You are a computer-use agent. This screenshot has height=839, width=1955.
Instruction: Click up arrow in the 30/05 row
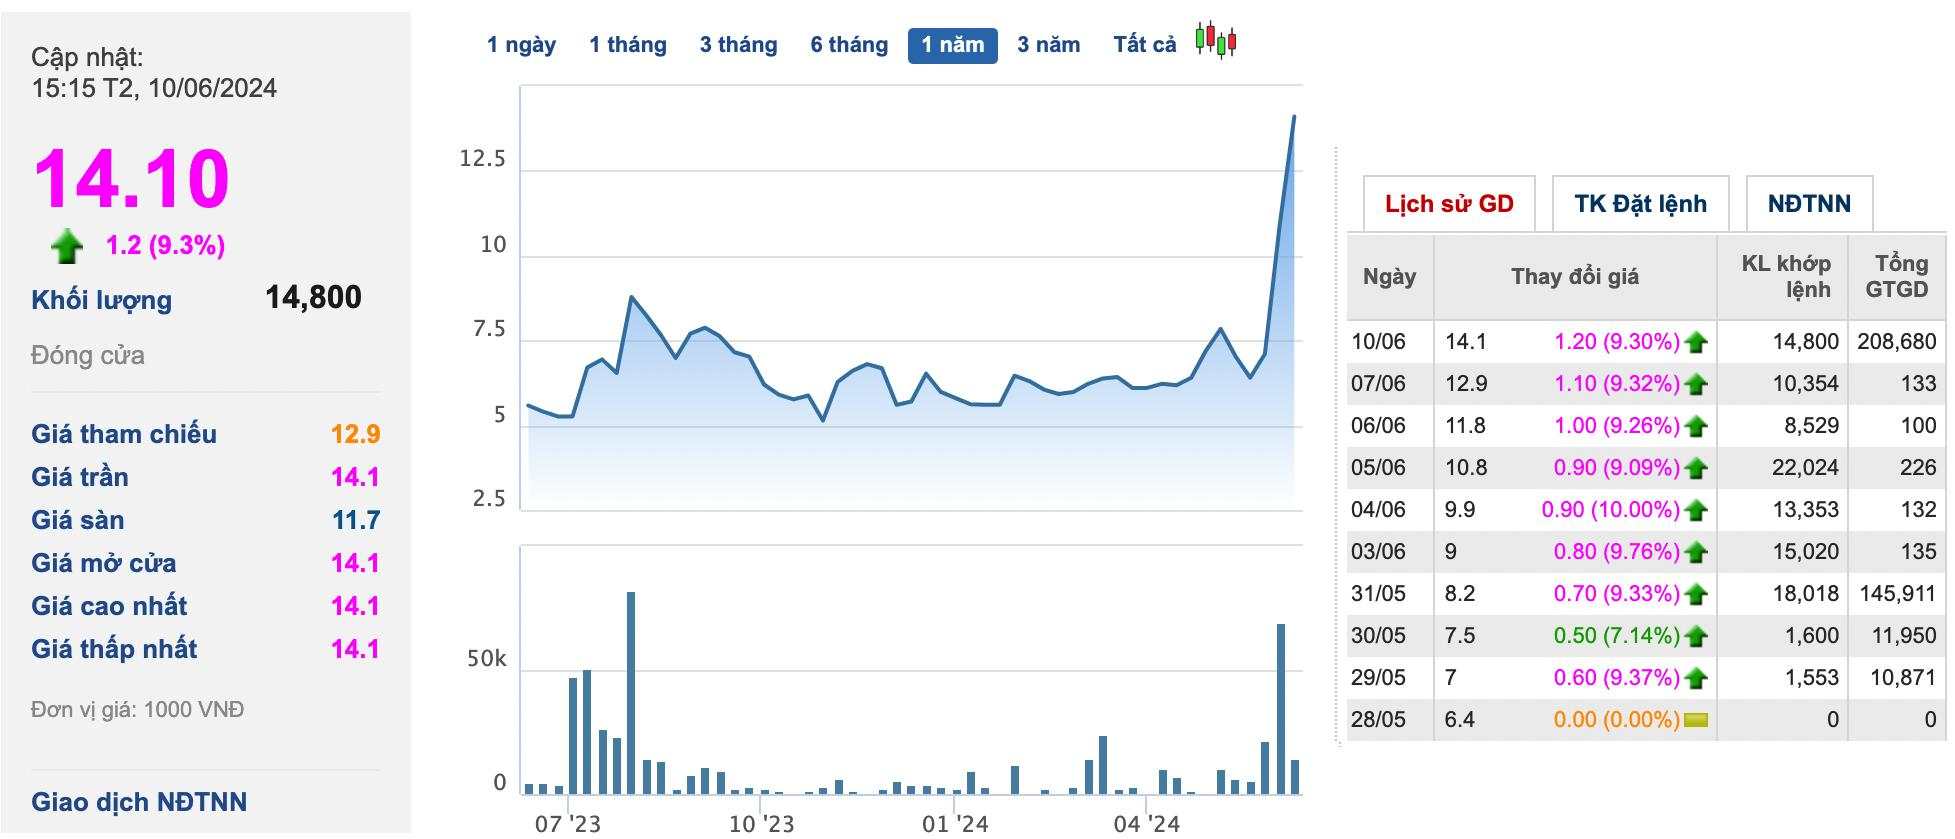1696,637
